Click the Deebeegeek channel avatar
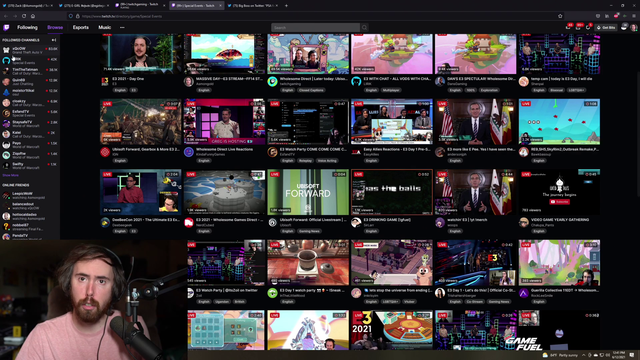Viewport: 640px width, 360px height. [105, 222]
